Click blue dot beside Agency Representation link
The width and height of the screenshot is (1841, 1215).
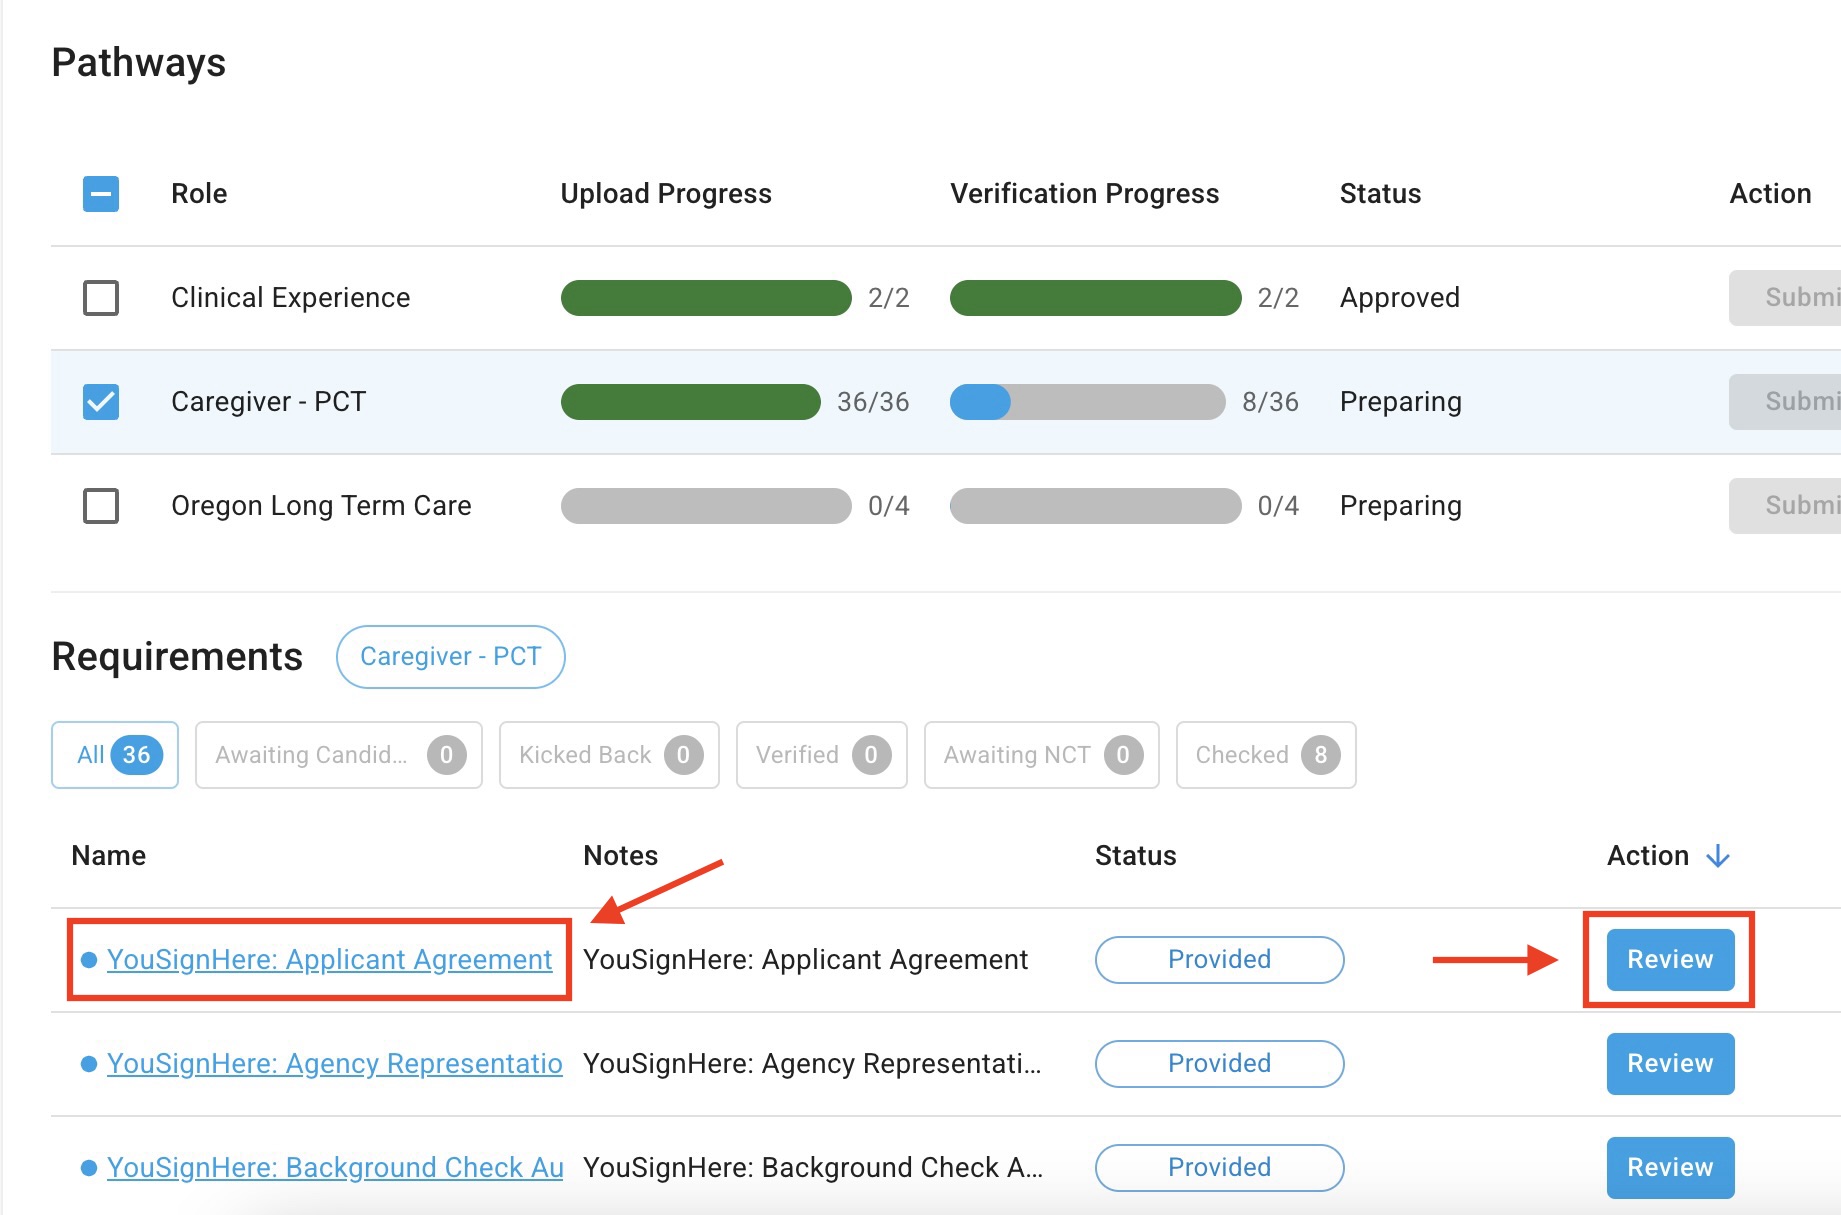(x=89, y=1064)
